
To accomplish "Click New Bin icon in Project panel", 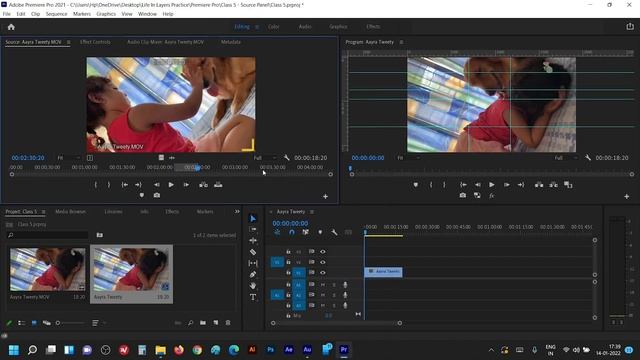I will pos(203,323).
